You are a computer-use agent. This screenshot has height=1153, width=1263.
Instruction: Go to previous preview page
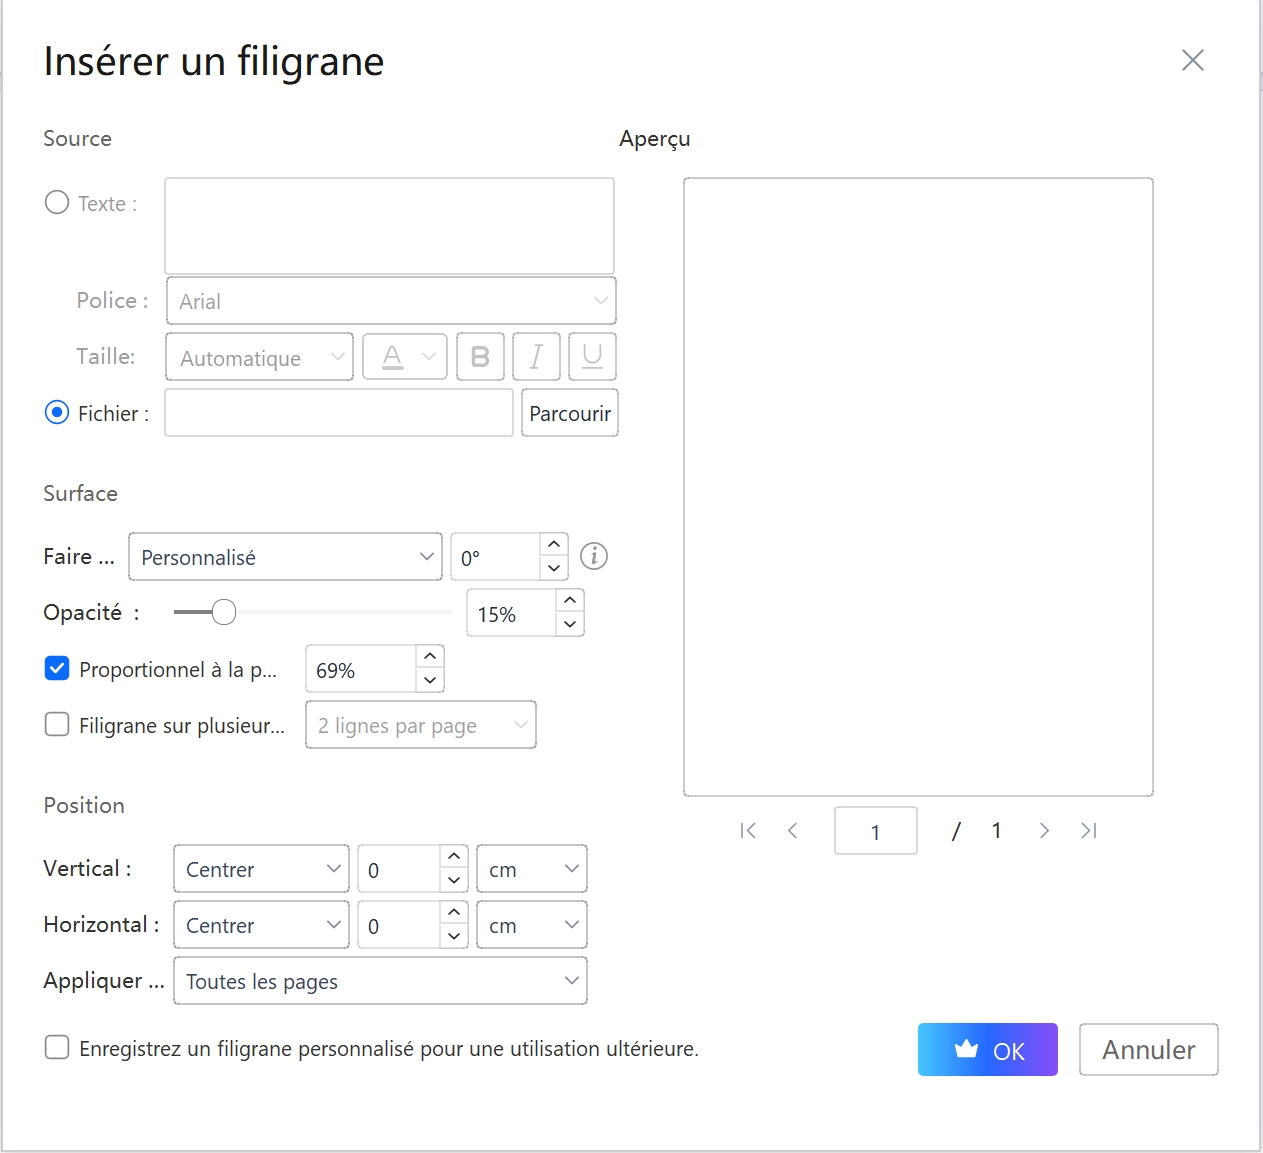tap(793, 830)
